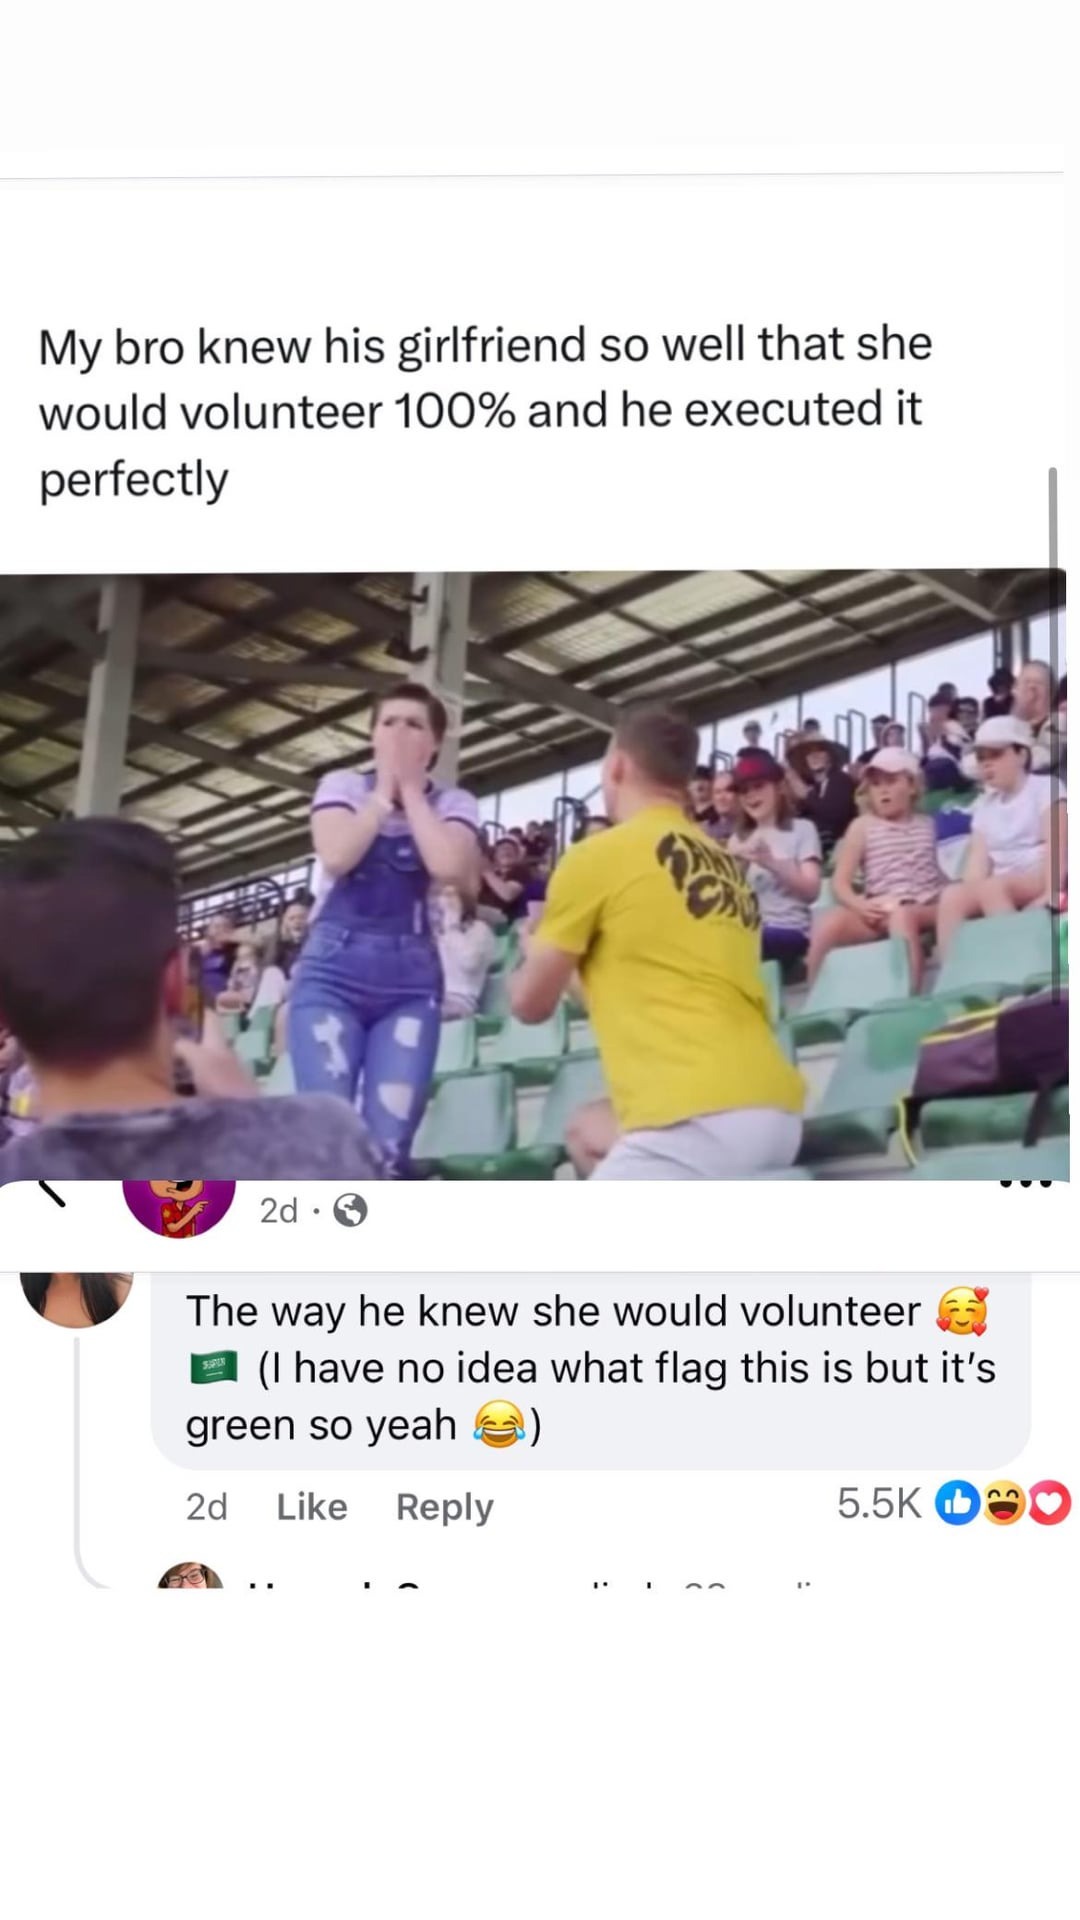Tap the caption text about volunteering girlfriend
The image size is (1080, 1920).
tap(485, 411)
